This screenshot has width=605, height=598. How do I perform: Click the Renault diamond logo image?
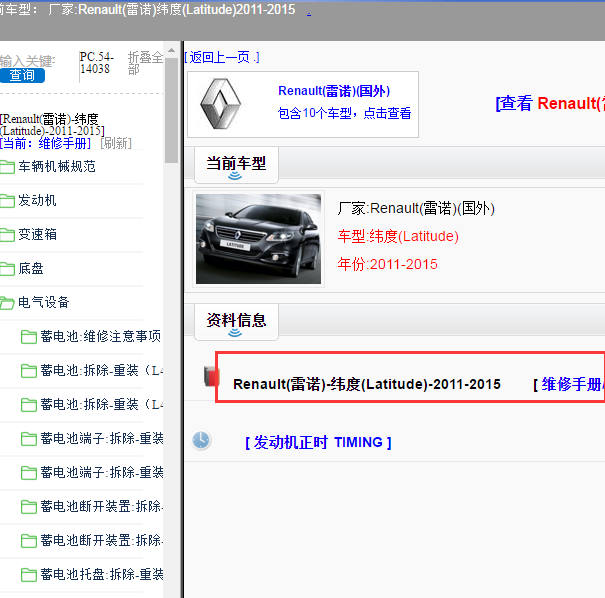(x=221, y=103)
